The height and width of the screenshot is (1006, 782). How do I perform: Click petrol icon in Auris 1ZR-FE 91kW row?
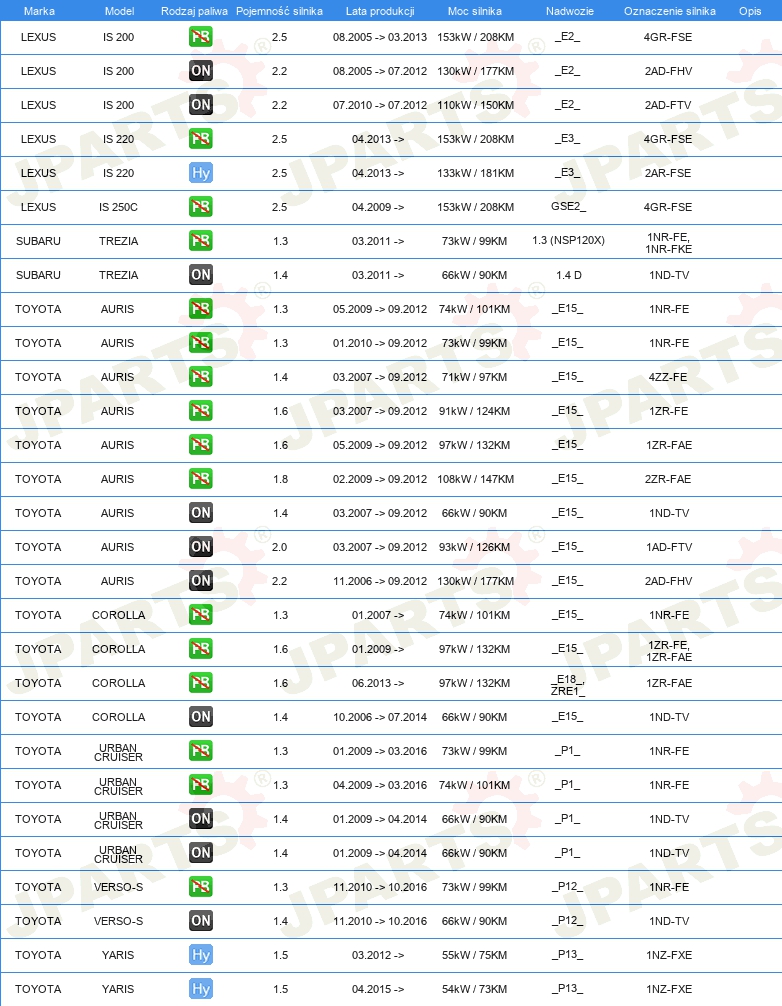pyautogui.click(x=201, y=411)
